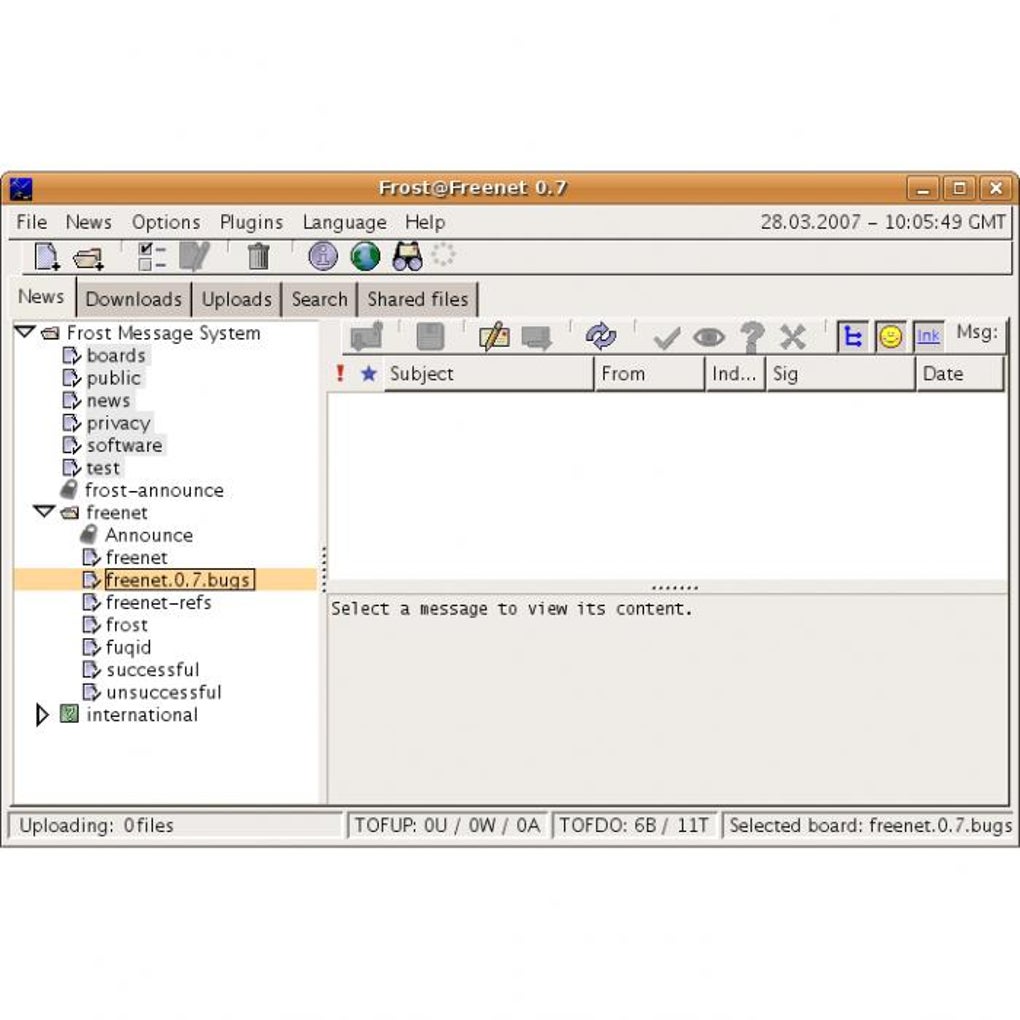Viewport: 1020px width, 1020px height.
Task: Click the 'TOFDO: 6B / 11T' status
Action: [x=634, y=825]
